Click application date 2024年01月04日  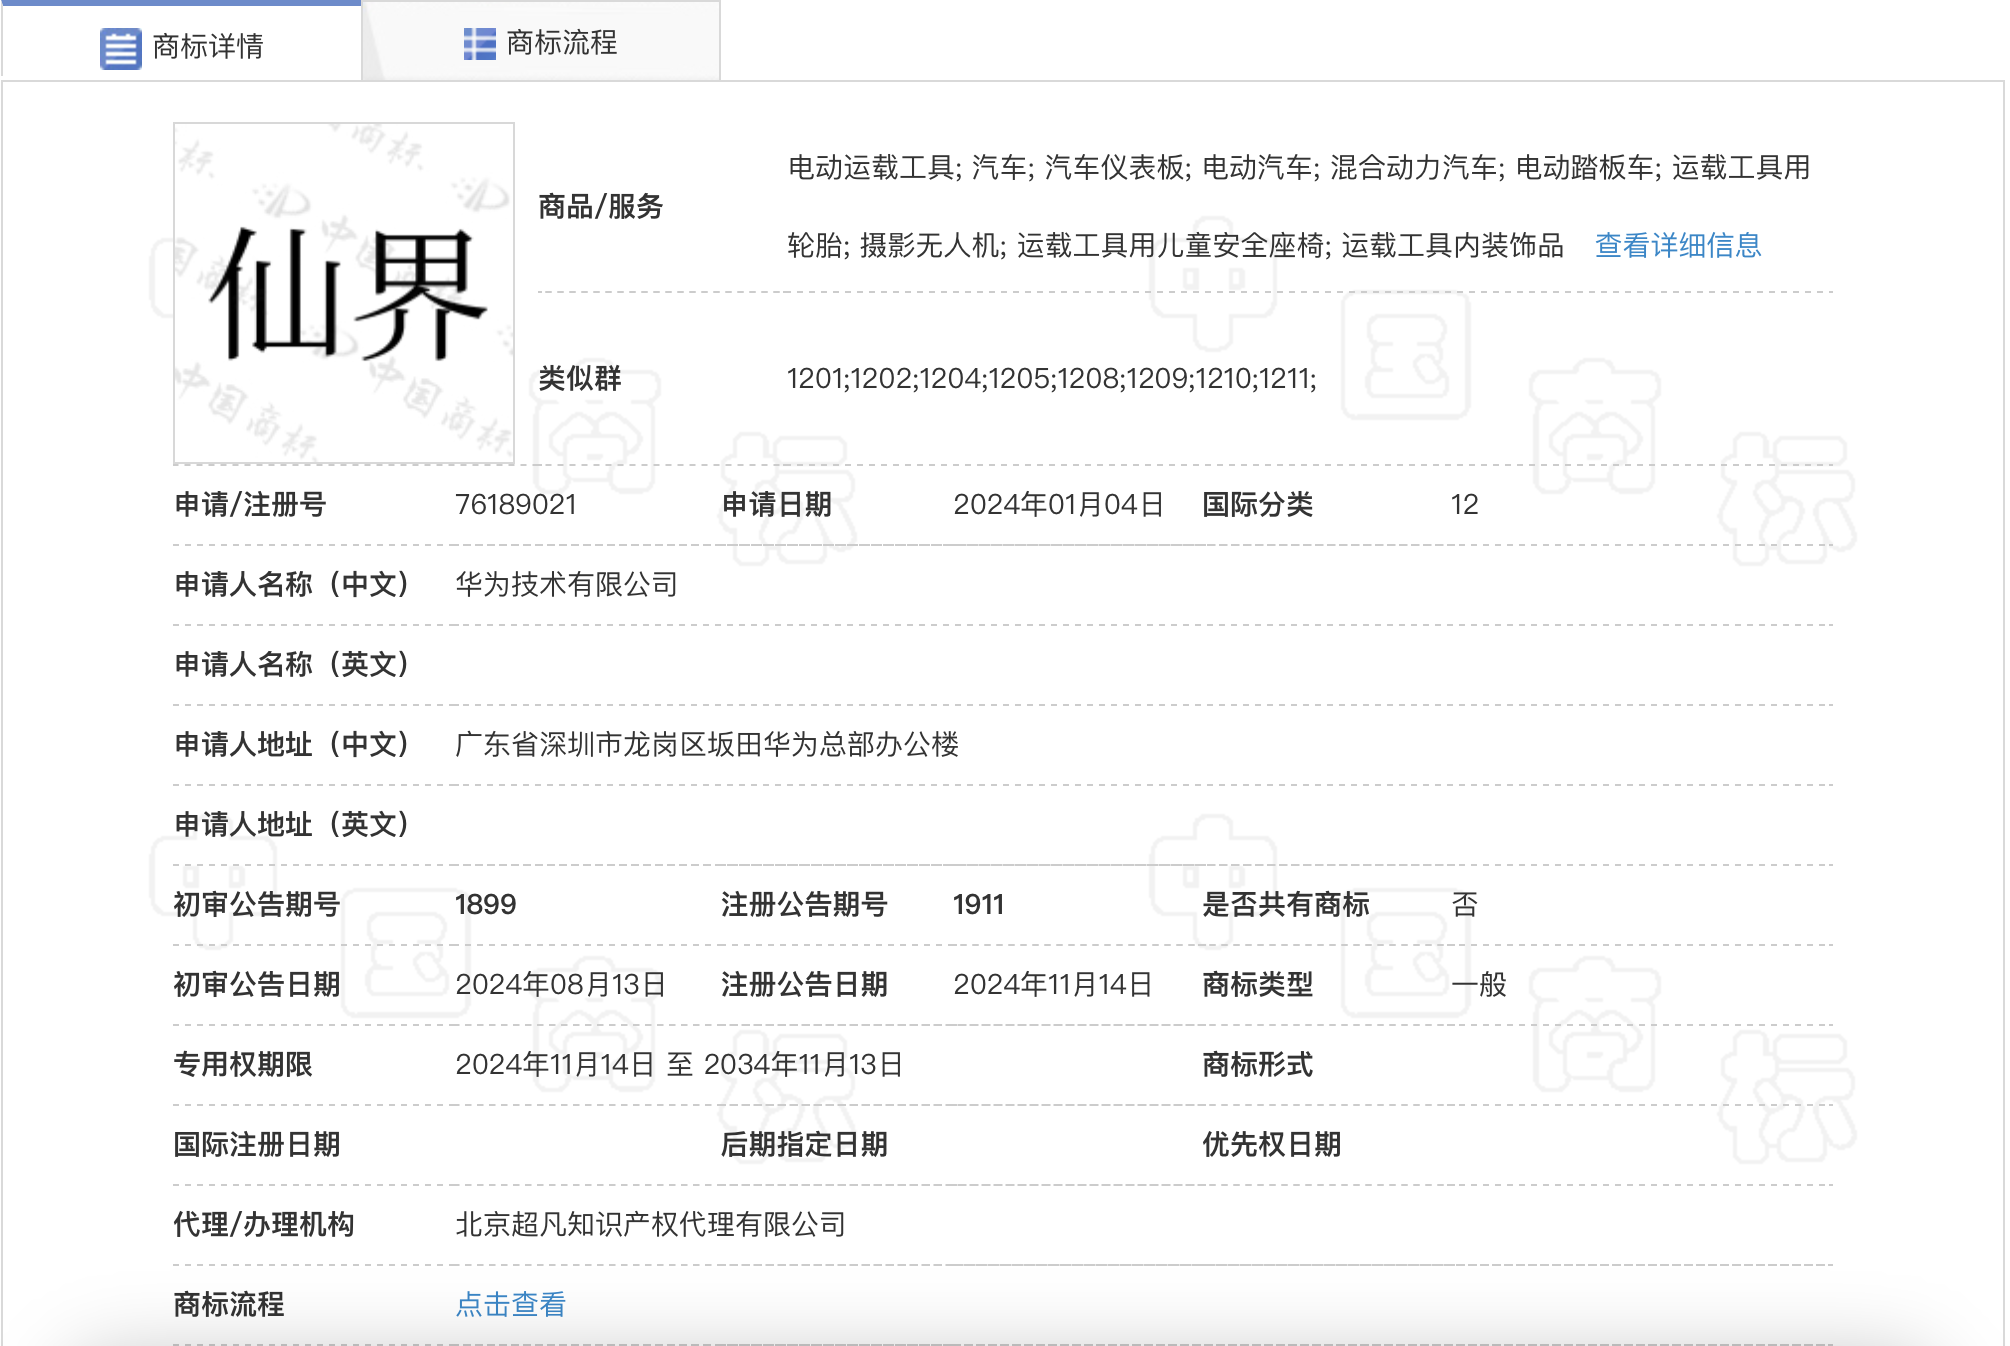(1057, 504)
